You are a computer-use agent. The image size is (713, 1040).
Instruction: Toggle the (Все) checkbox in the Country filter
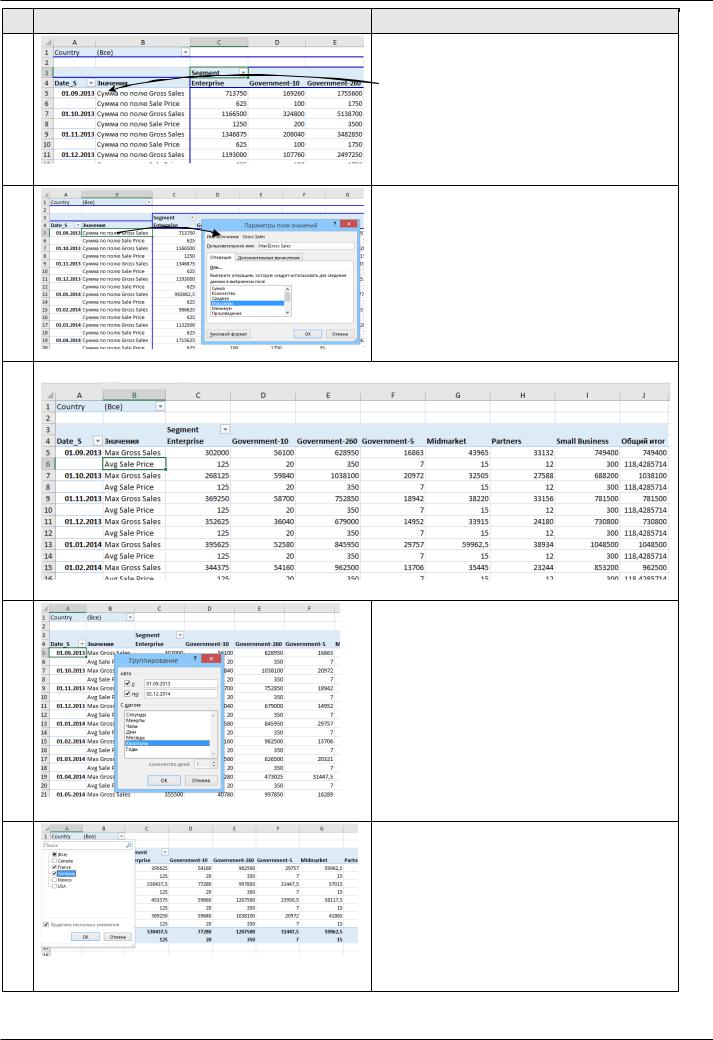click(54, 854)
